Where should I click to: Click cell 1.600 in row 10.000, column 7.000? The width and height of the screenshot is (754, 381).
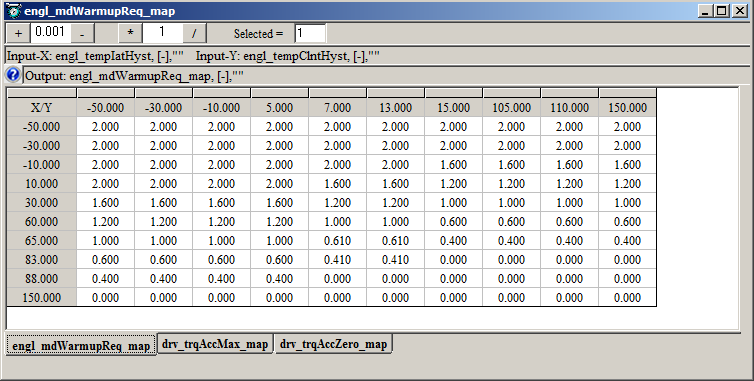pyautogui.click(x=338, y=183)
